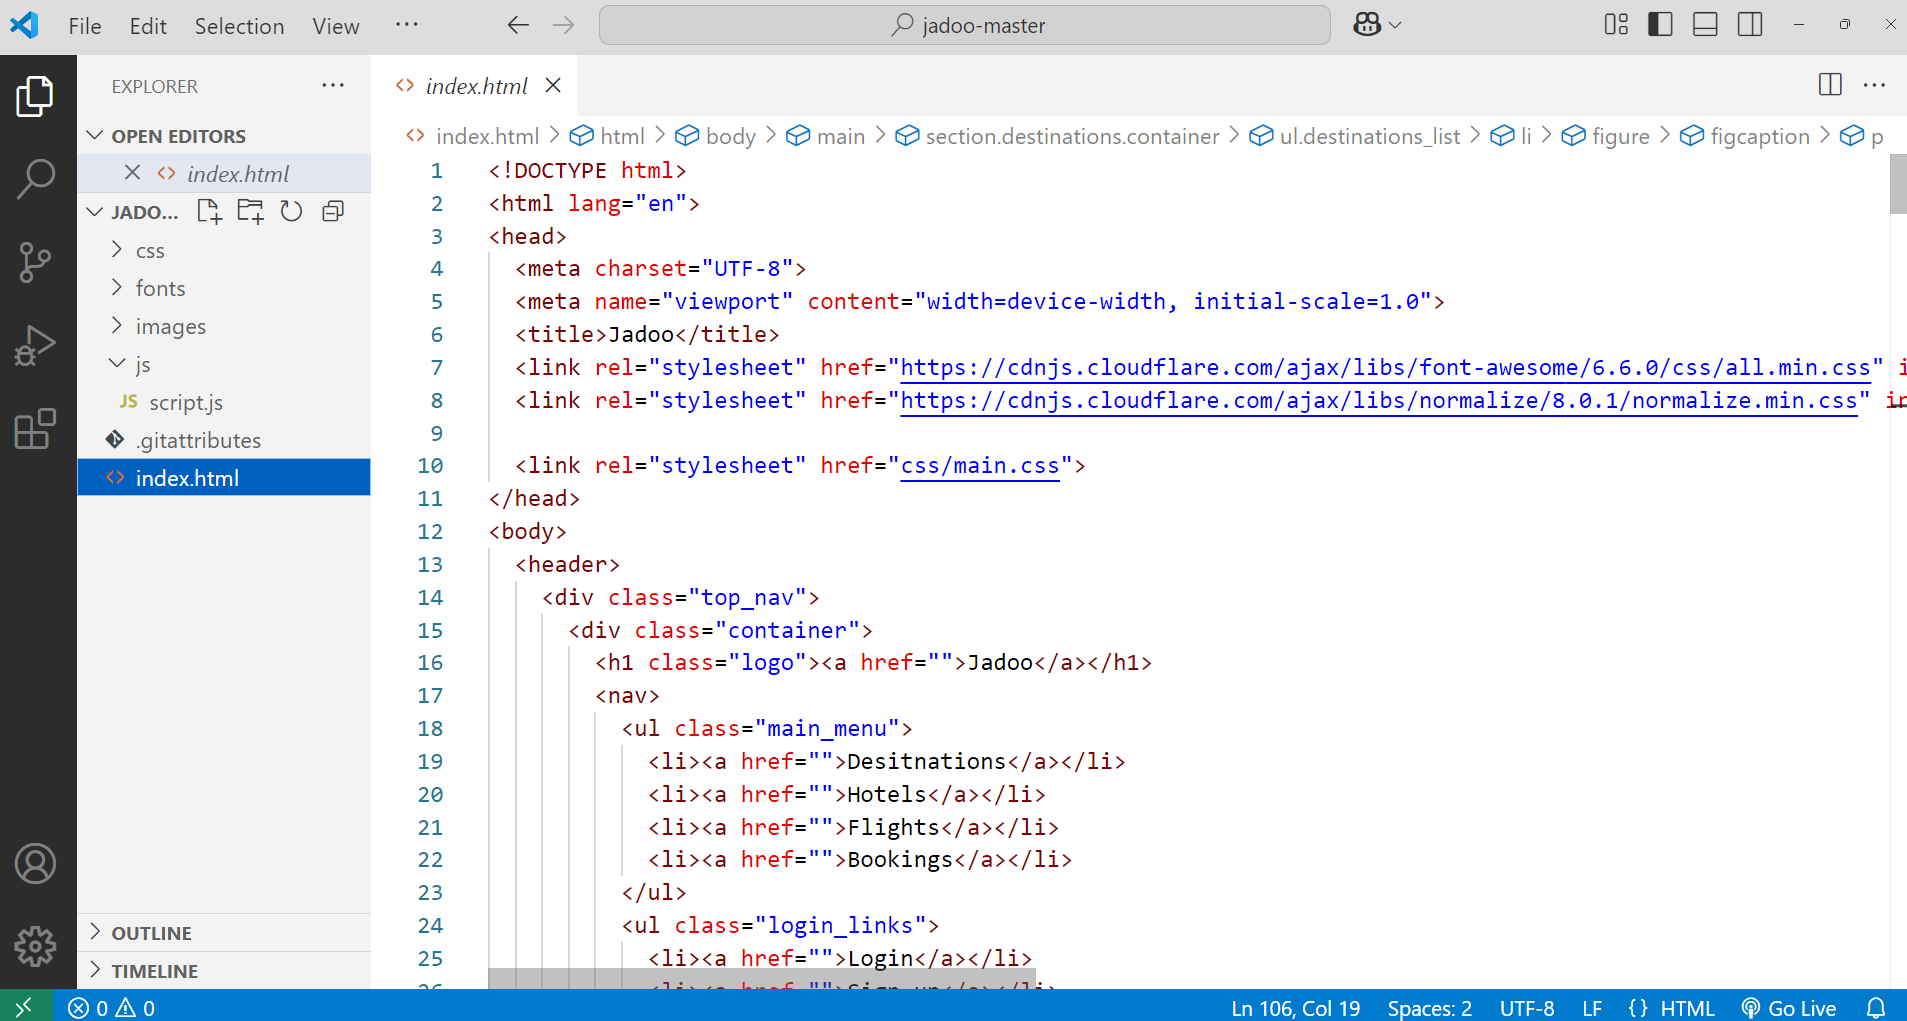Open the Run and Debug icon
This screenshot has width=1907, height=1021.
click(36, 345)
